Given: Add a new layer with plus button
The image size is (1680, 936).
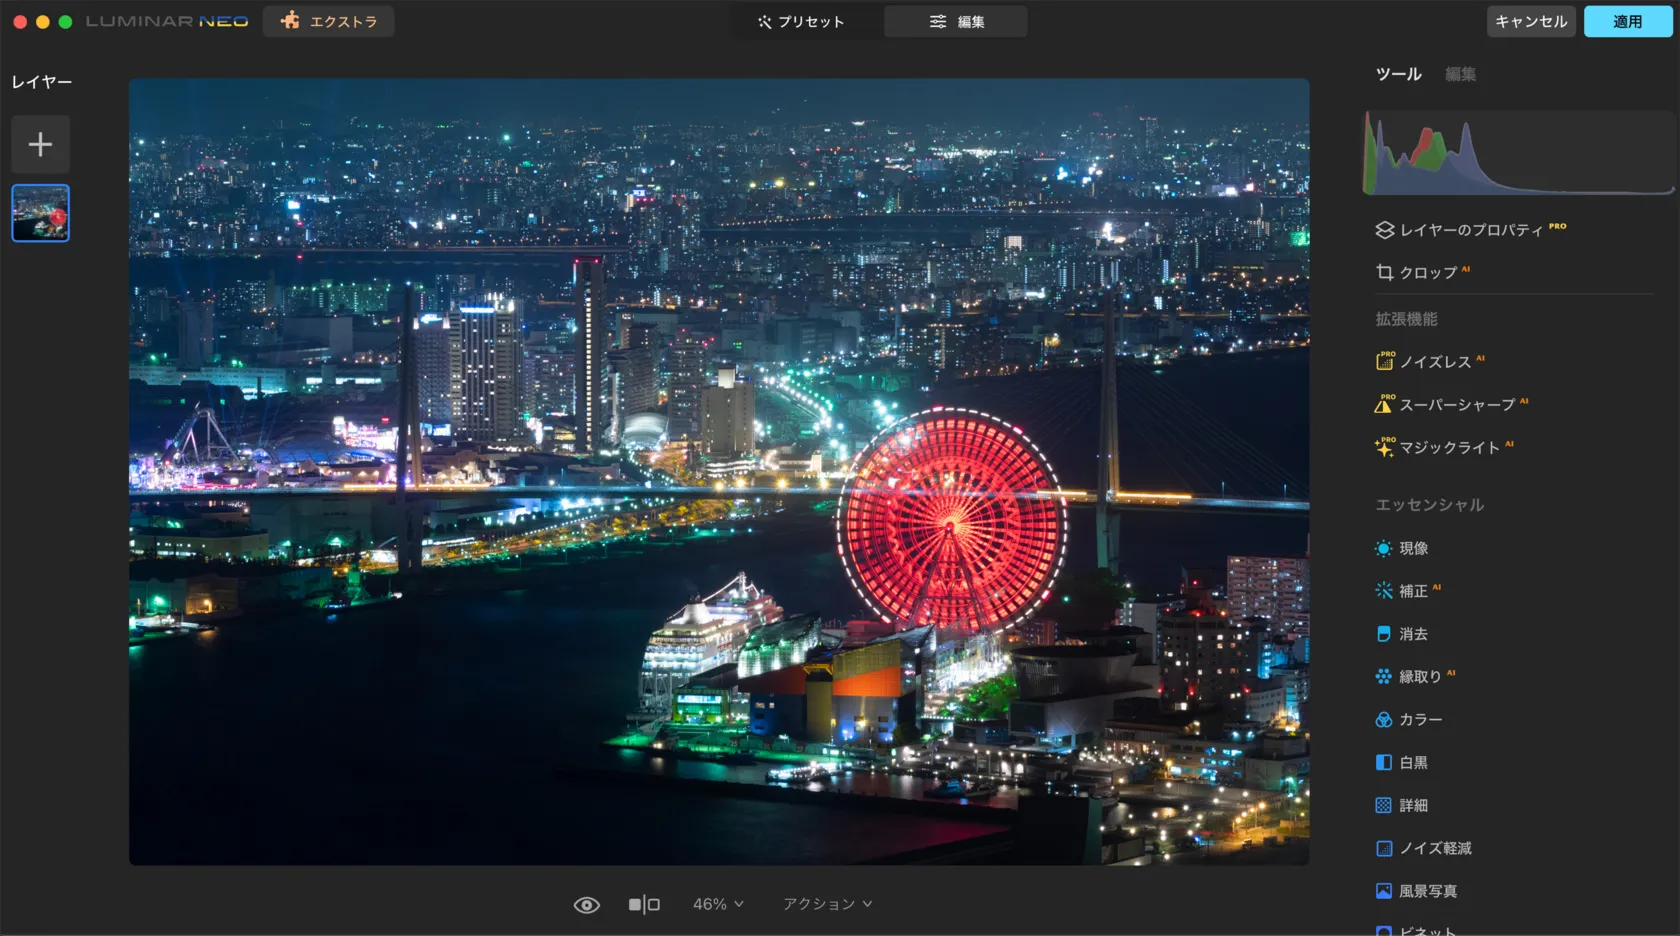Looking at the screenshot, I should [x=40, y=145].
